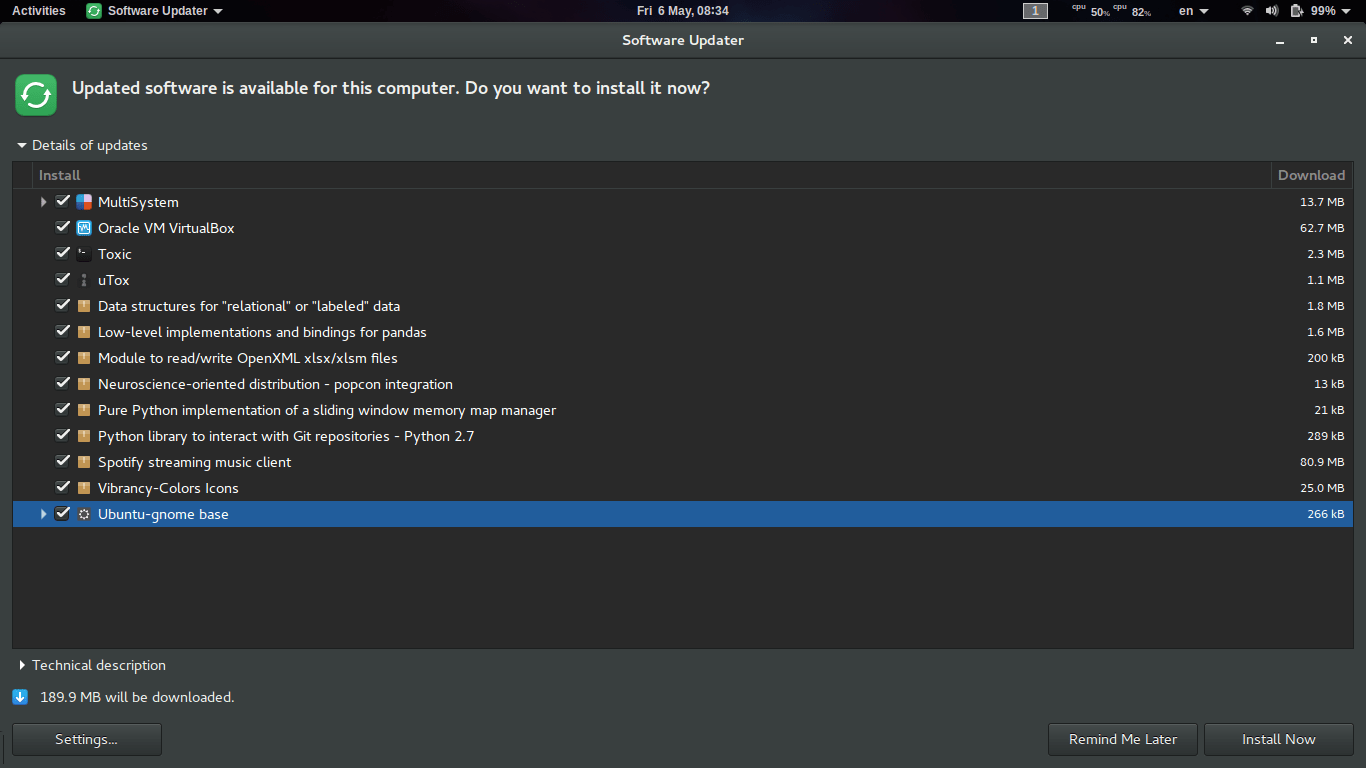
Task: Click the blue download arrow icon
Action: [20, 696]
